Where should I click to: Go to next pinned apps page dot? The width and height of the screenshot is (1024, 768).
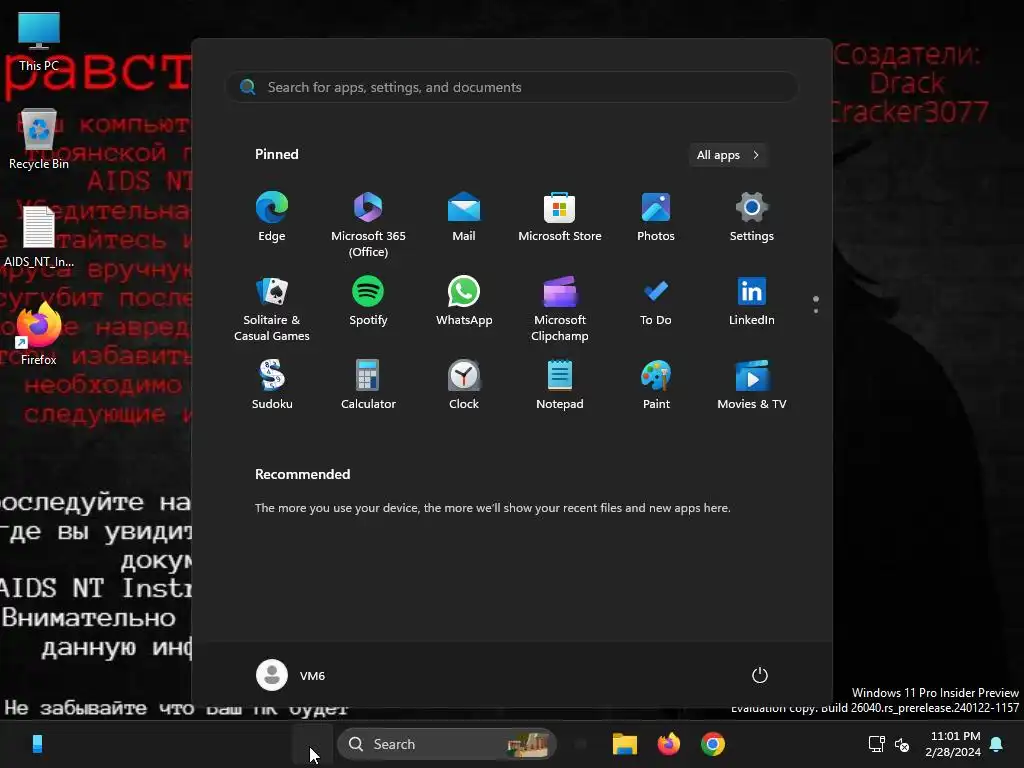click(816, 311)
